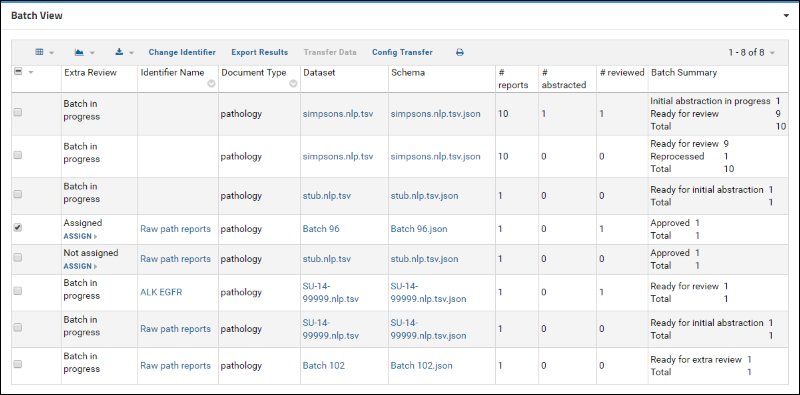The height and width of the screenshot is (395, 800).
Task: Open the export download icon menu
Action: (124, 52)
